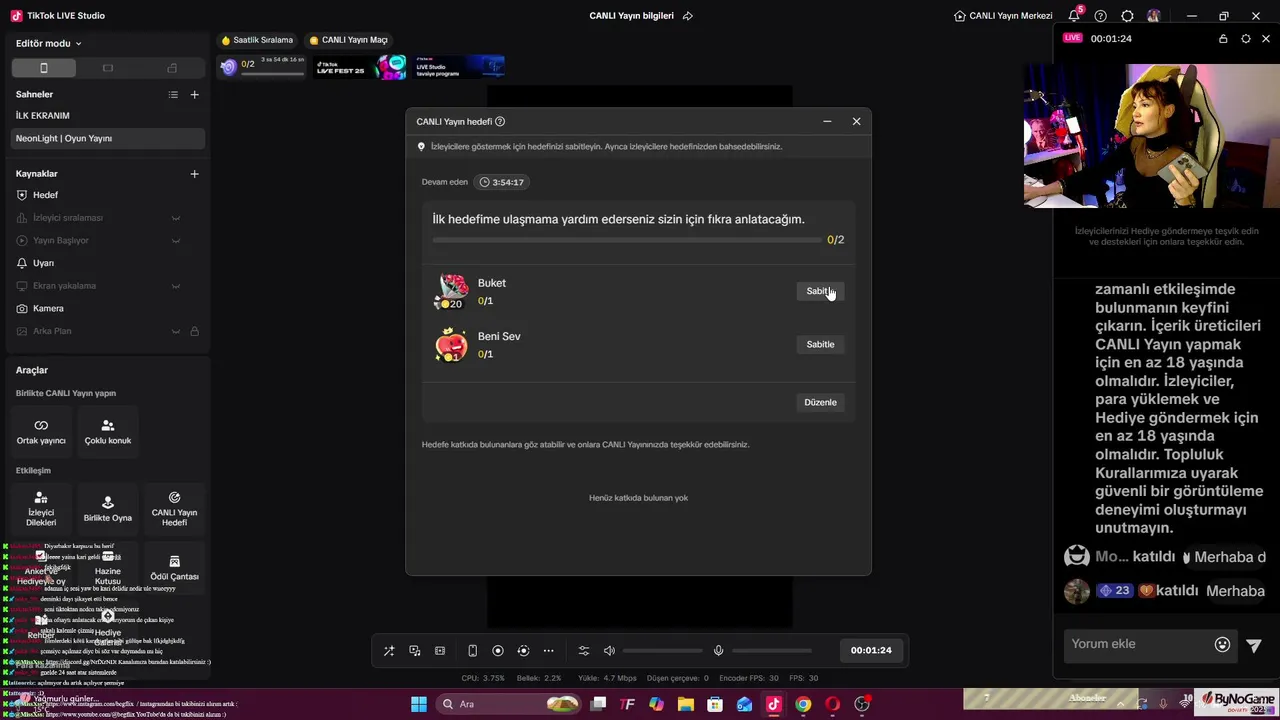1280x720 pixels.
Task: Open İzleyici Dilekleri tool
Action: coord(41,509)
